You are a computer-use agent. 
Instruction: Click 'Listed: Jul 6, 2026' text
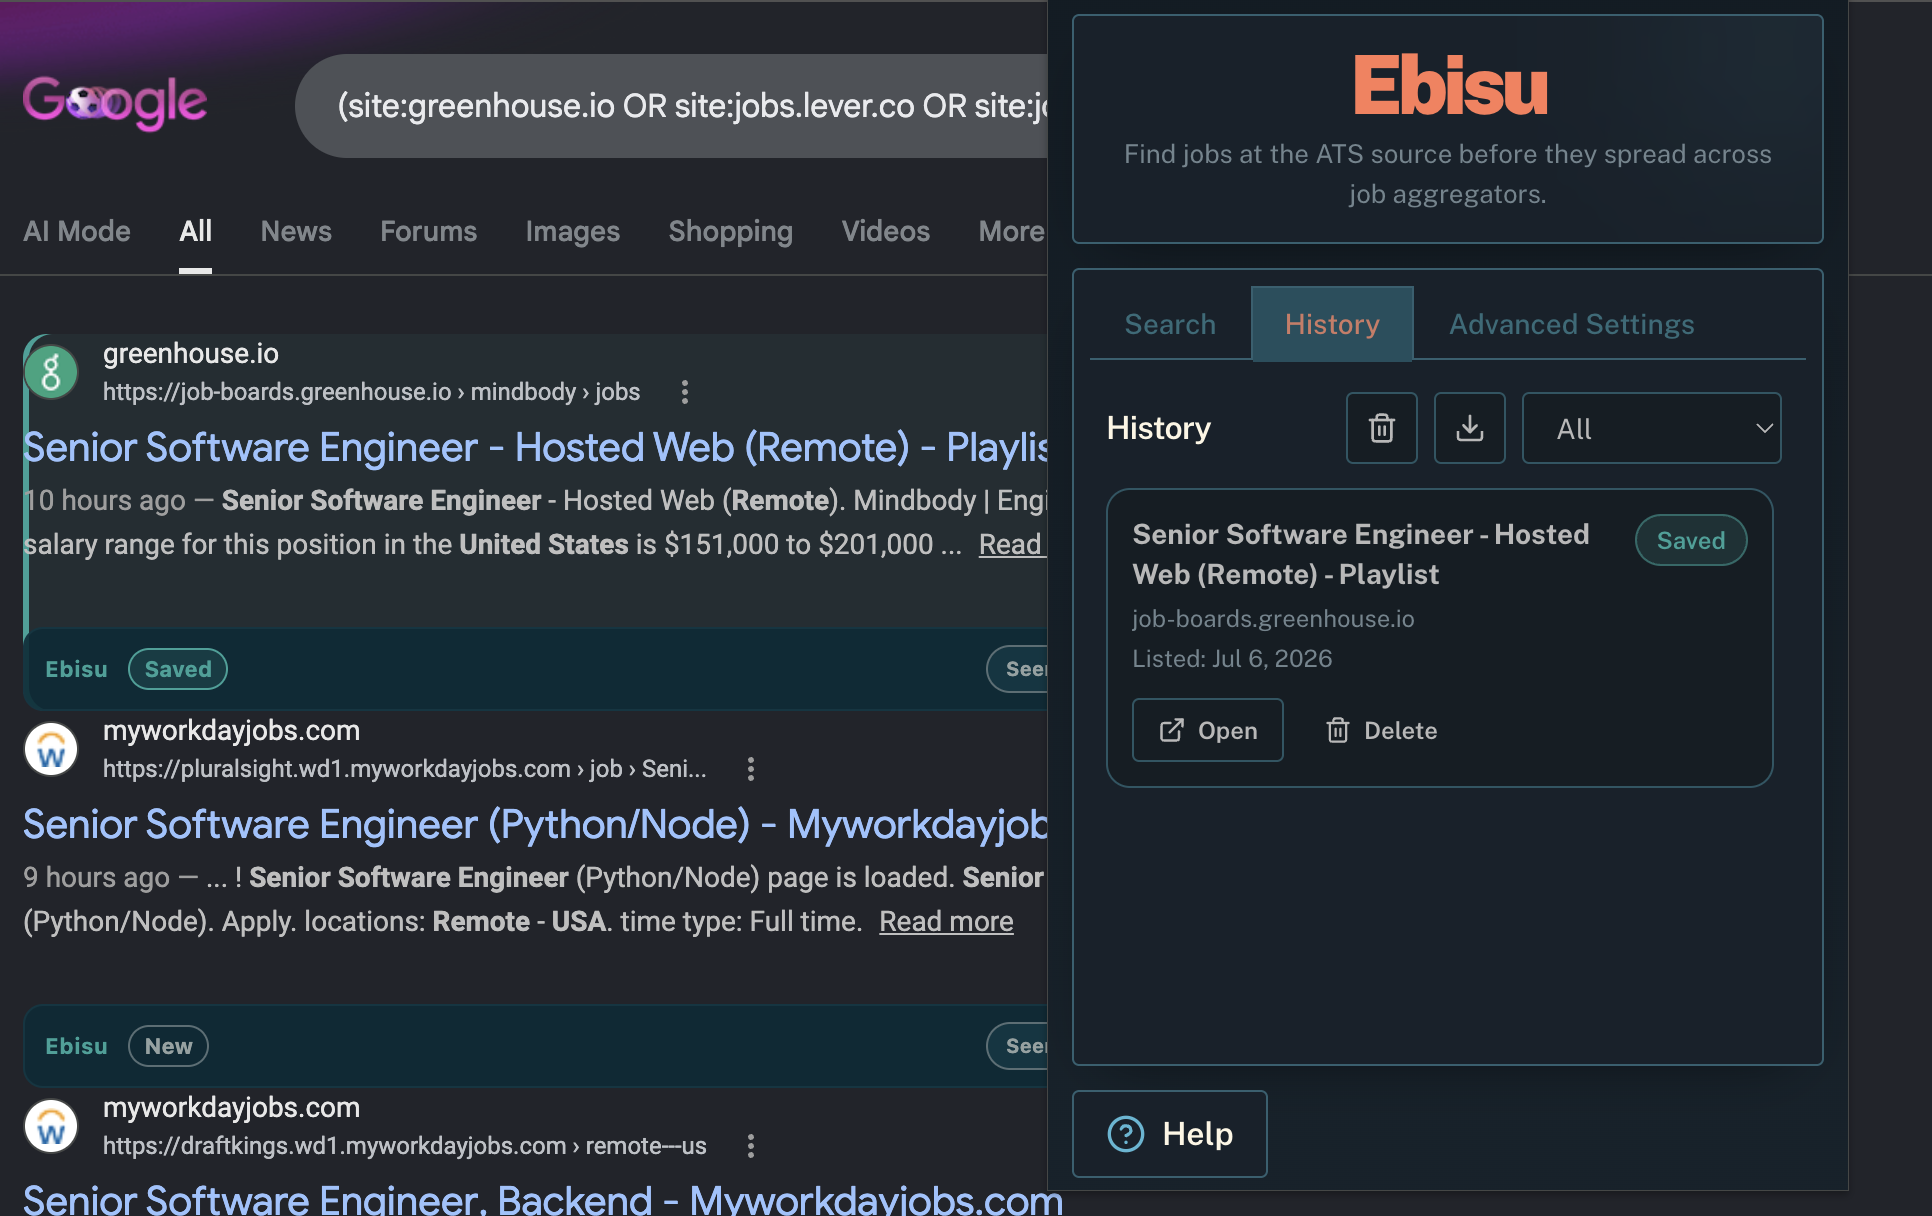point(1232,658)
